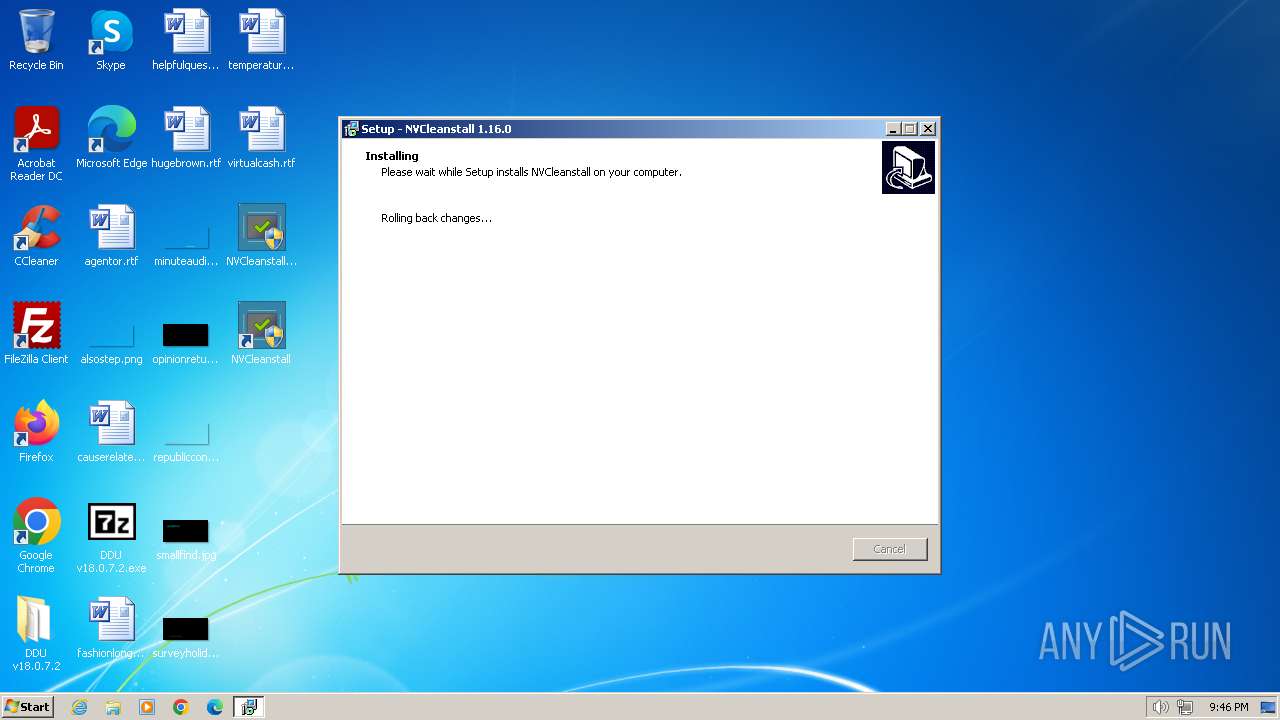The image size is (1280, 720).
Task: Launch Edge from the taskbar
Action: pos(215,707)
